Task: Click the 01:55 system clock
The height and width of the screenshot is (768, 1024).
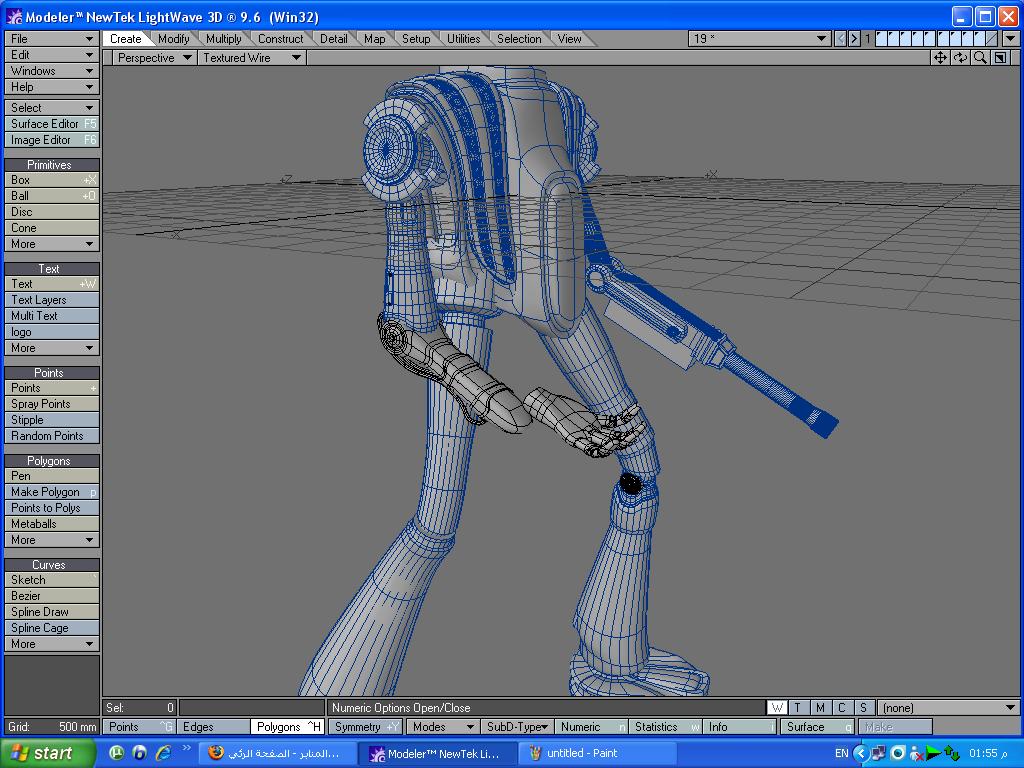Action: point(991,753)
